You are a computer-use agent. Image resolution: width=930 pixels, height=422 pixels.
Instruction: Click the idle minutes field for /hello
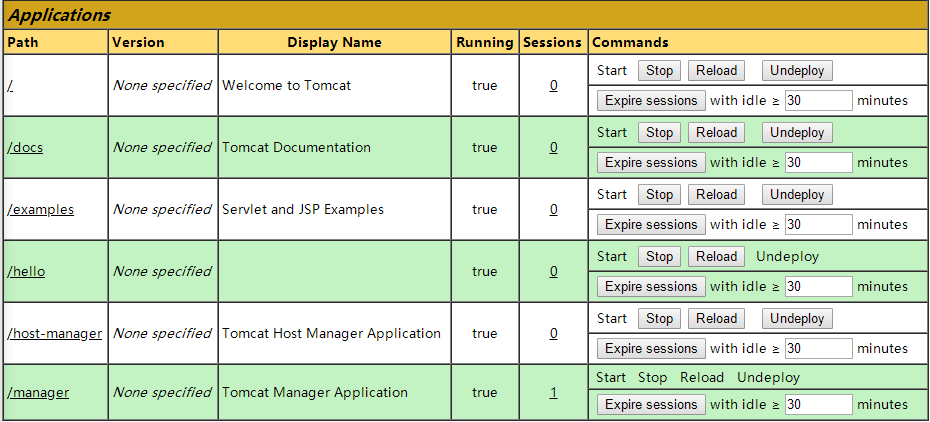pyautogui.click(x=818, y=287)
